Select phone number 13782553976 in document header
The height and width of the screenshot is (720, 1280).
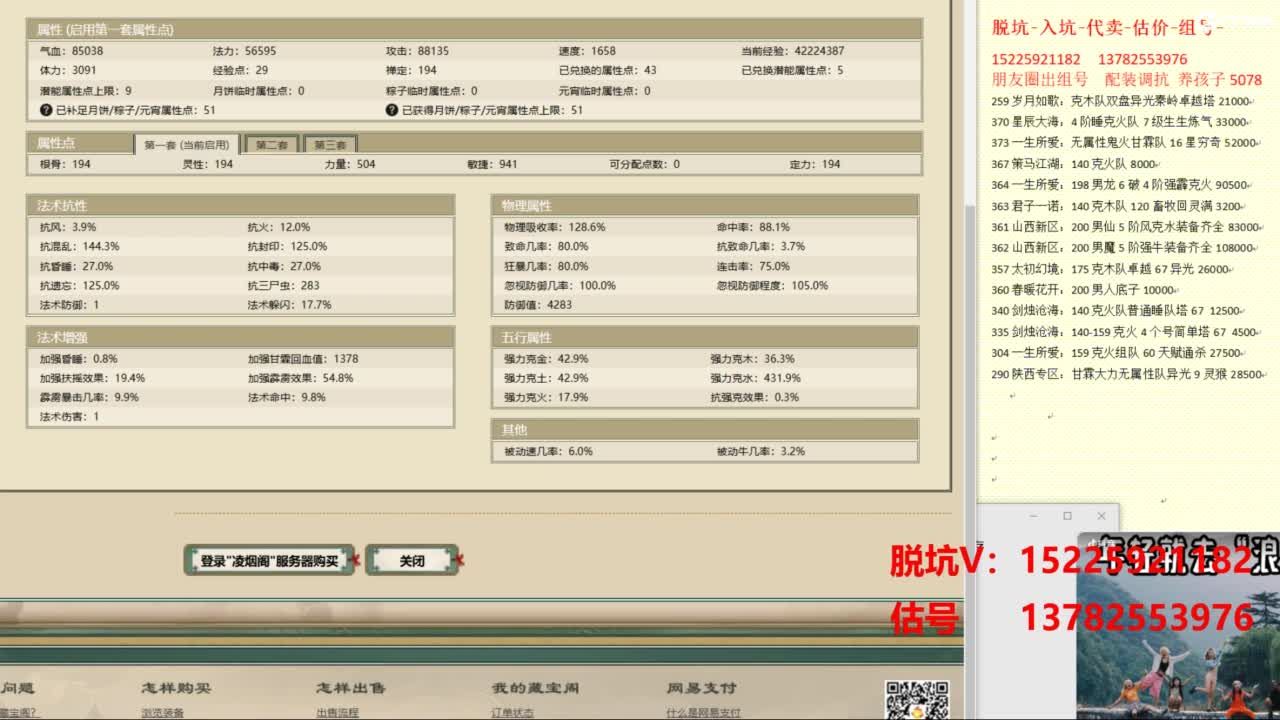coord(1142,60)
